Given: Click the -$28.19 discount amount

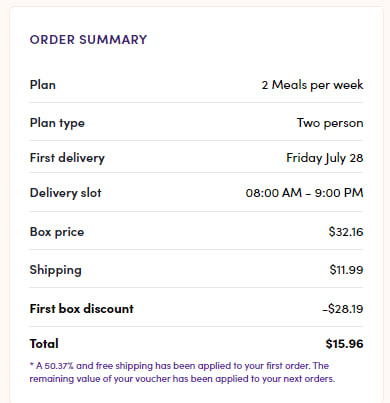Looking at the screenshot, I should tap(343, 309).
